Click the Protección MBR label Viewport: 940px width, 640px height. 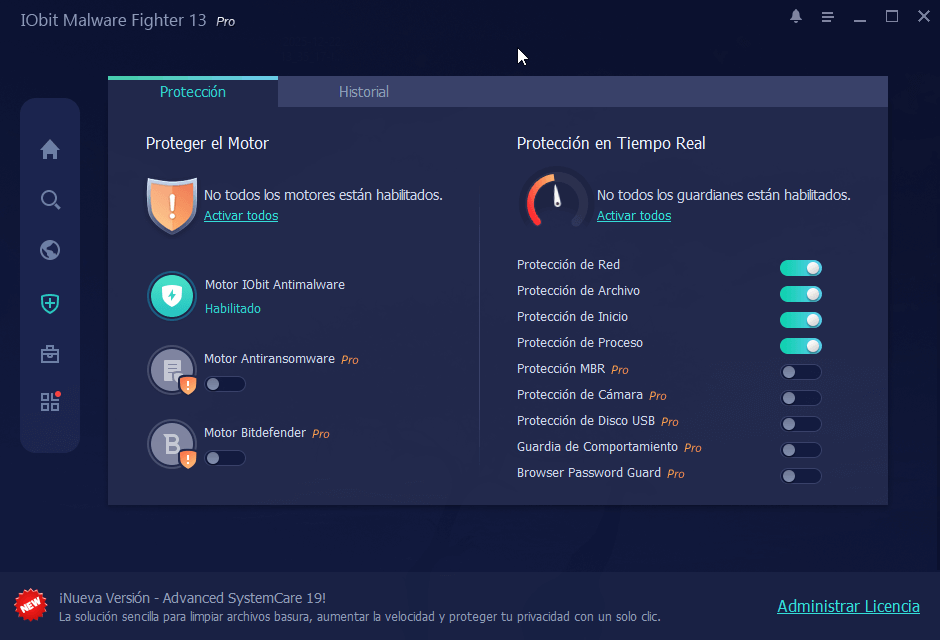point(561,369)
